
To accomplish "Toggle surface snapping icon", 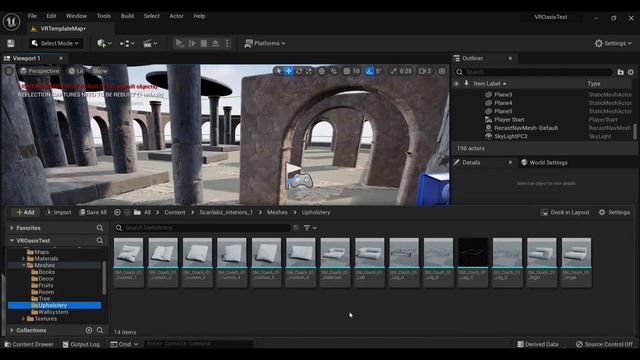I will click(333, 71).
